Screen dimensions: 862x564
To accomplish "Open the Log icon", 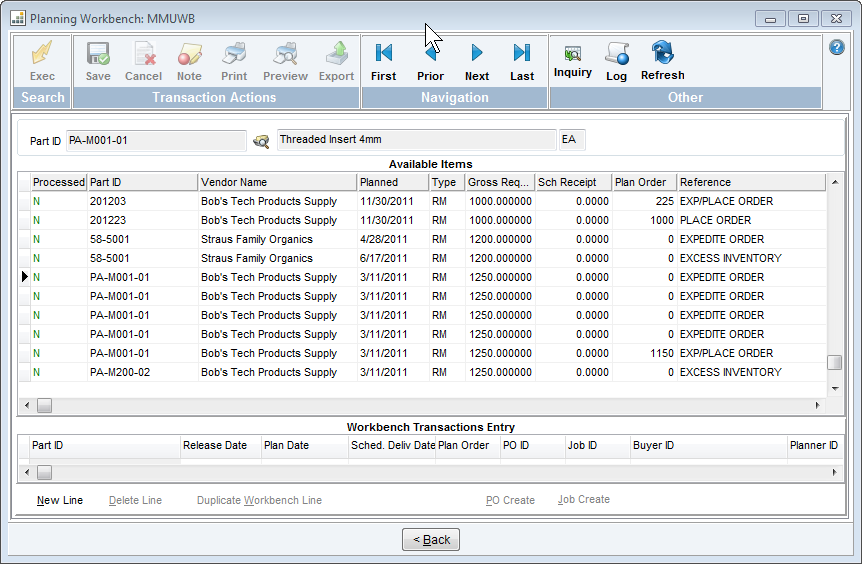I will (x=616, y=60).
